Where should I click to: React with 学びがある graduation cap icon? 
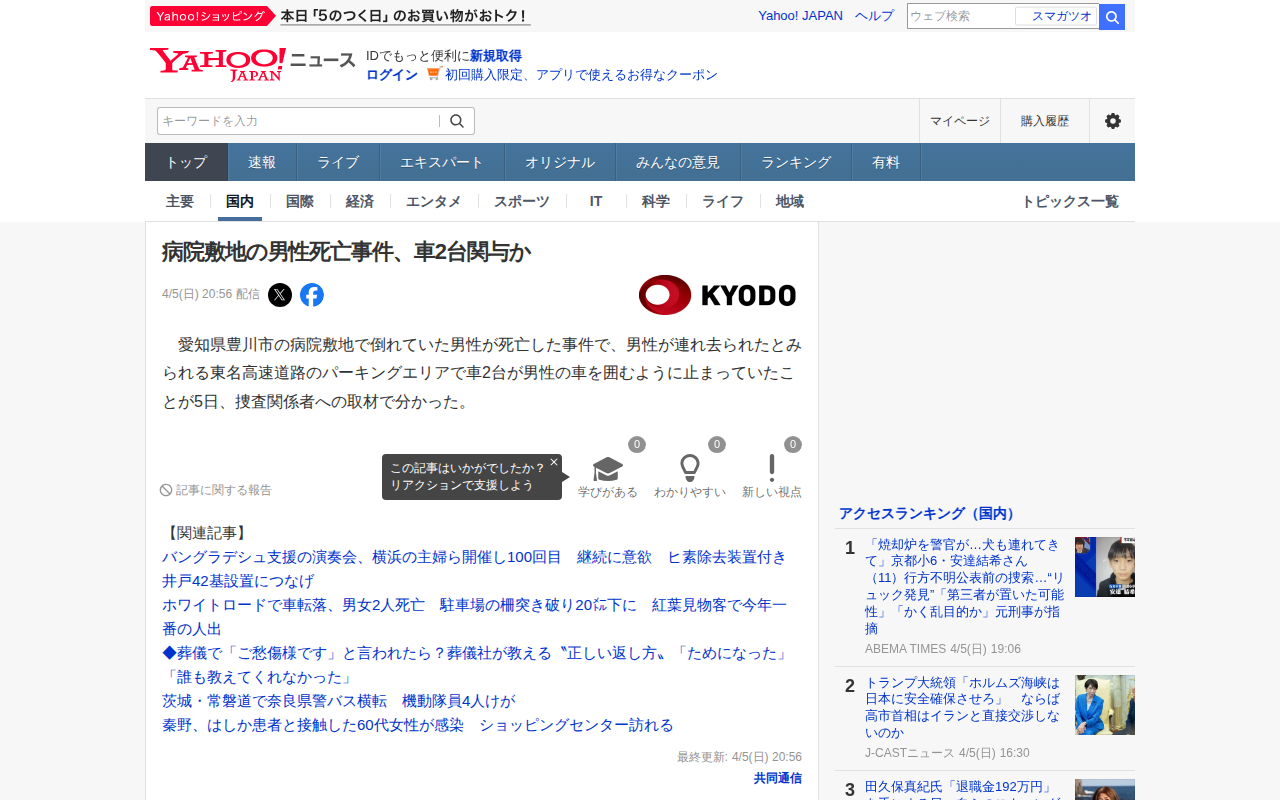[608, 469]
